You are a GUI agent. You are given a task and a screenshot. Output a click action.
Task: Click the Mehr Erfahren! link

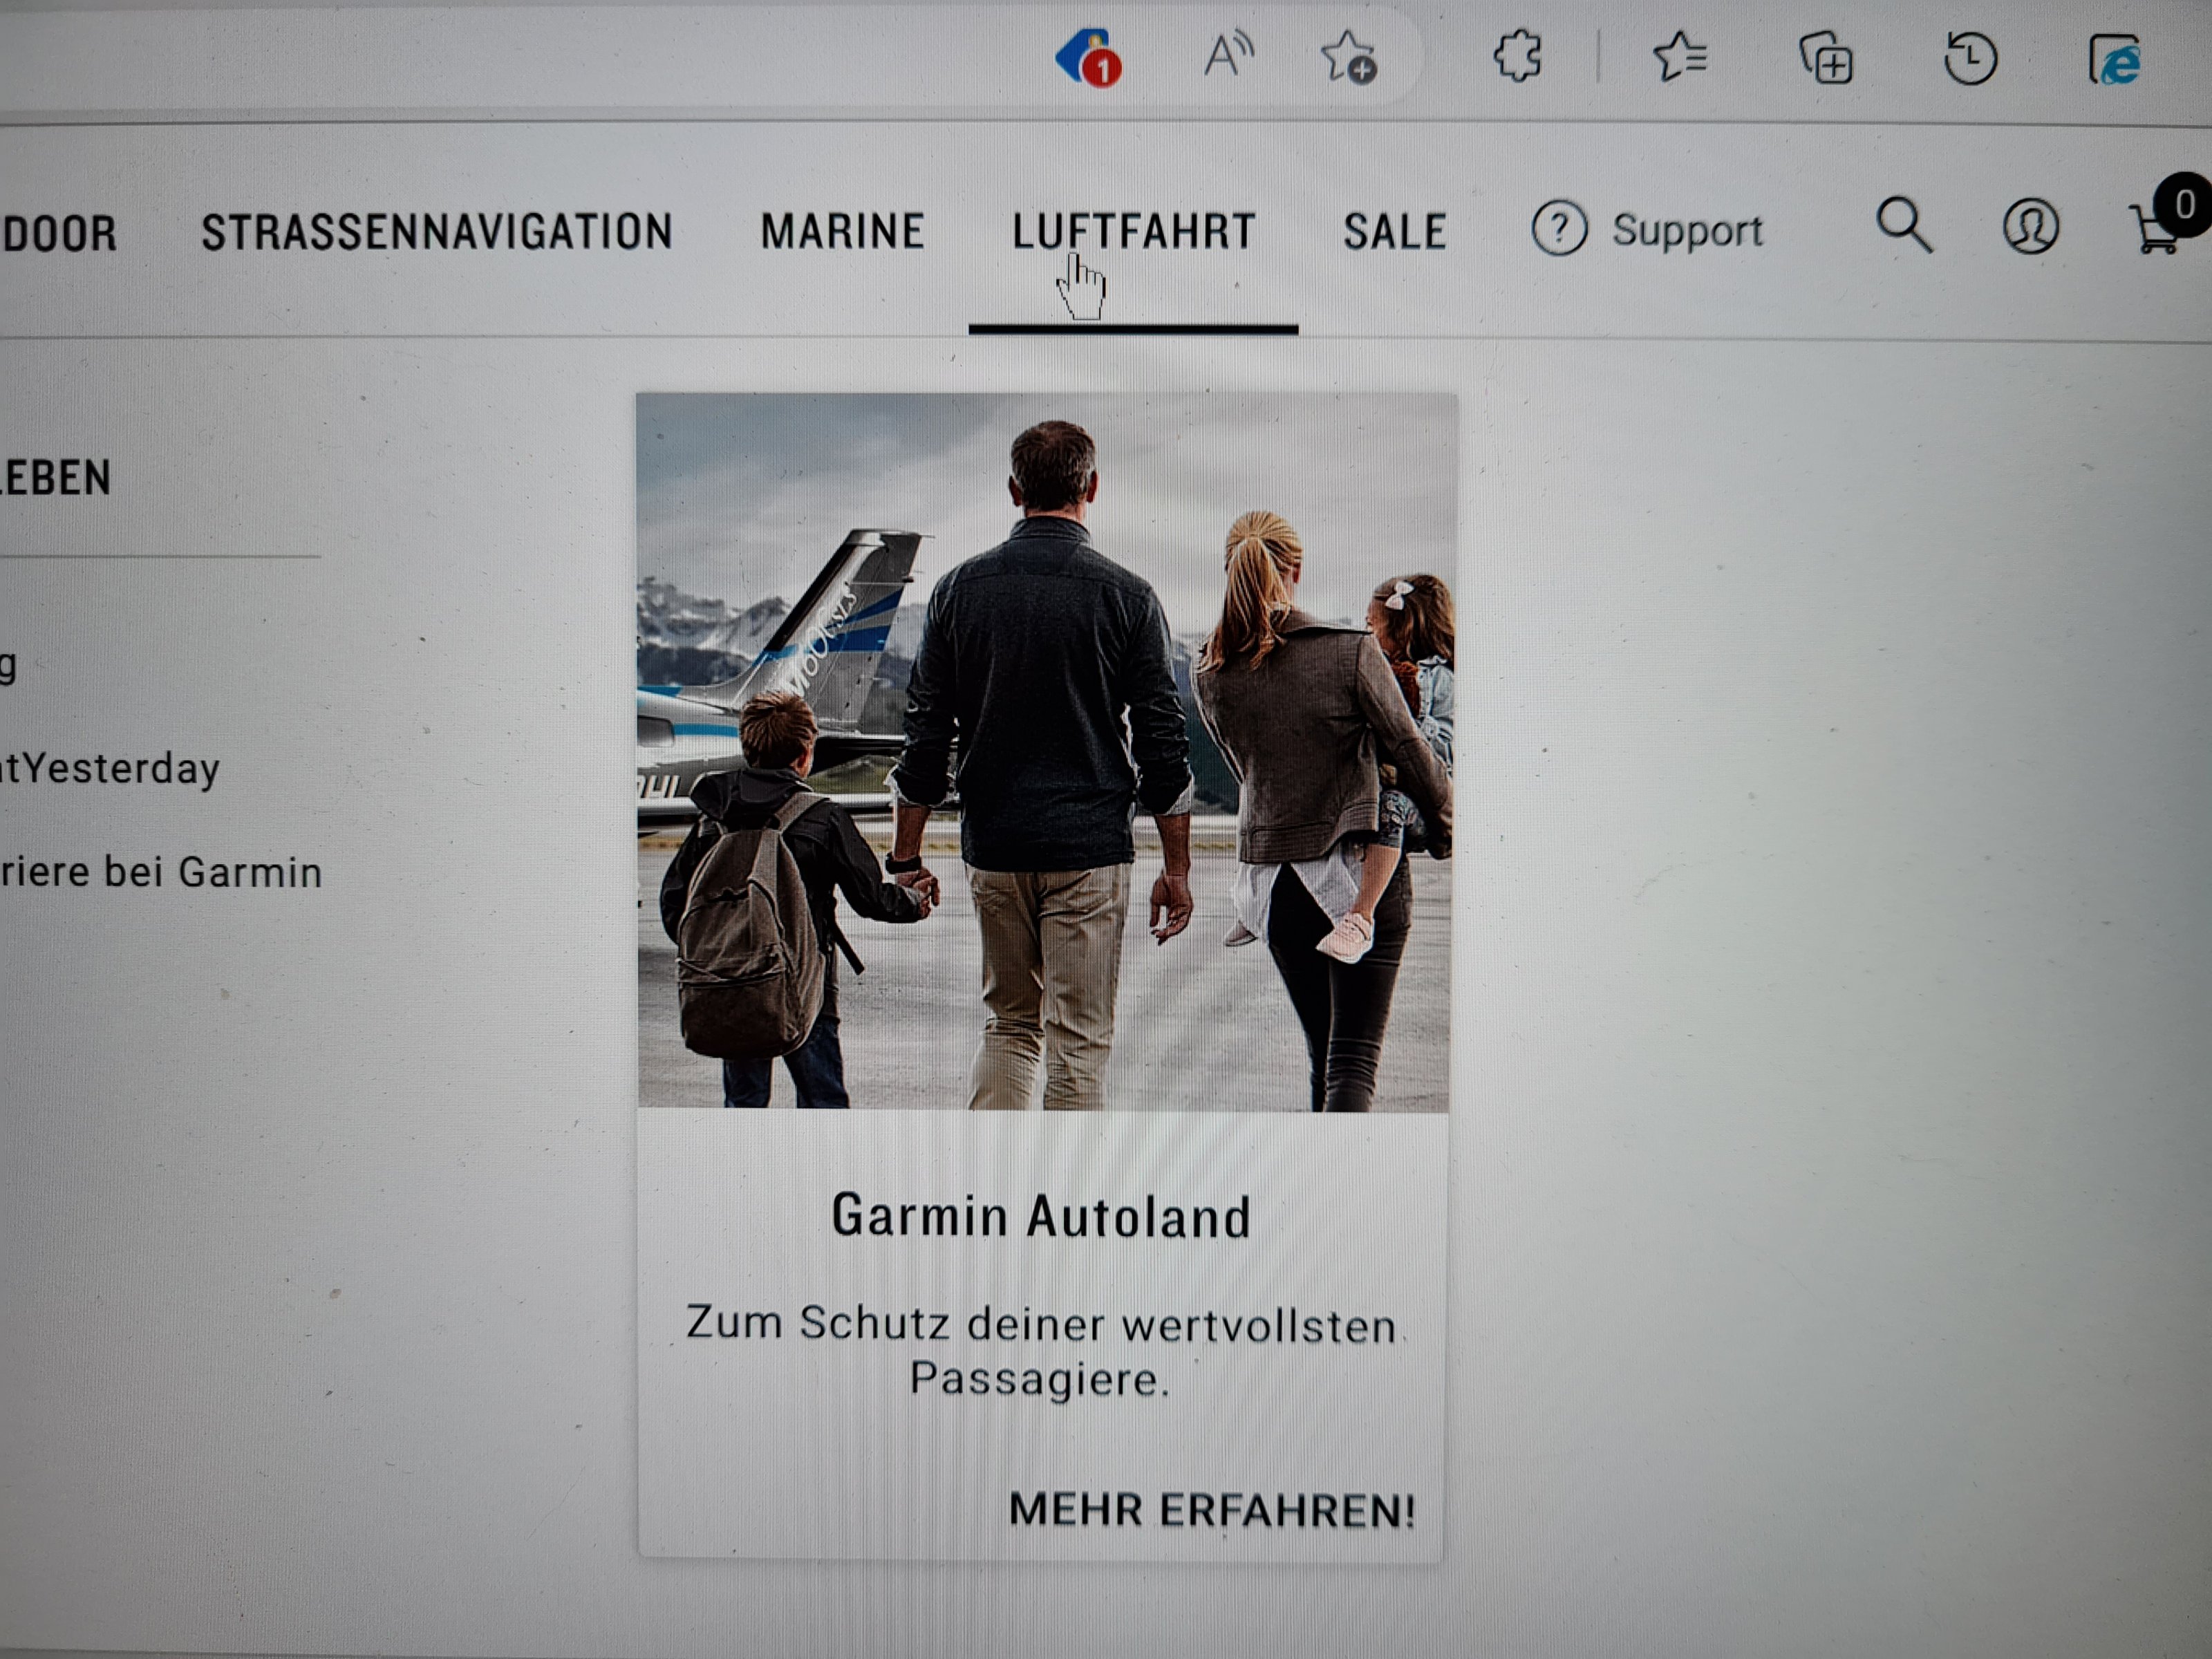click(x=1212, y=1509)
